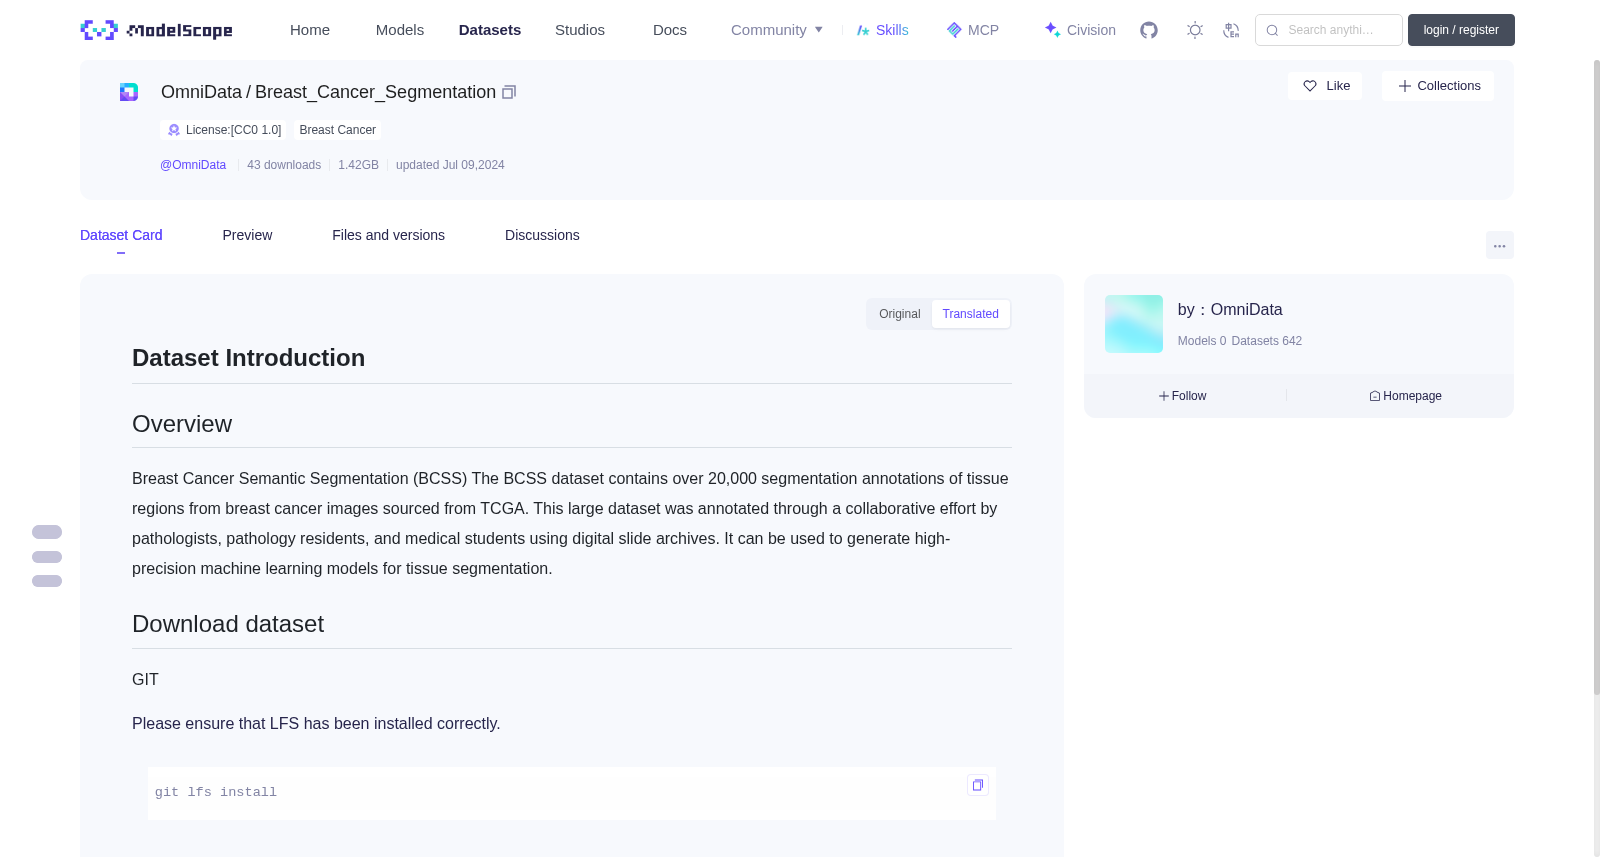The width and height of the screenshot is (1600, 857).
Task: Select the Translated text view
Action: click(x=970, y=314)
